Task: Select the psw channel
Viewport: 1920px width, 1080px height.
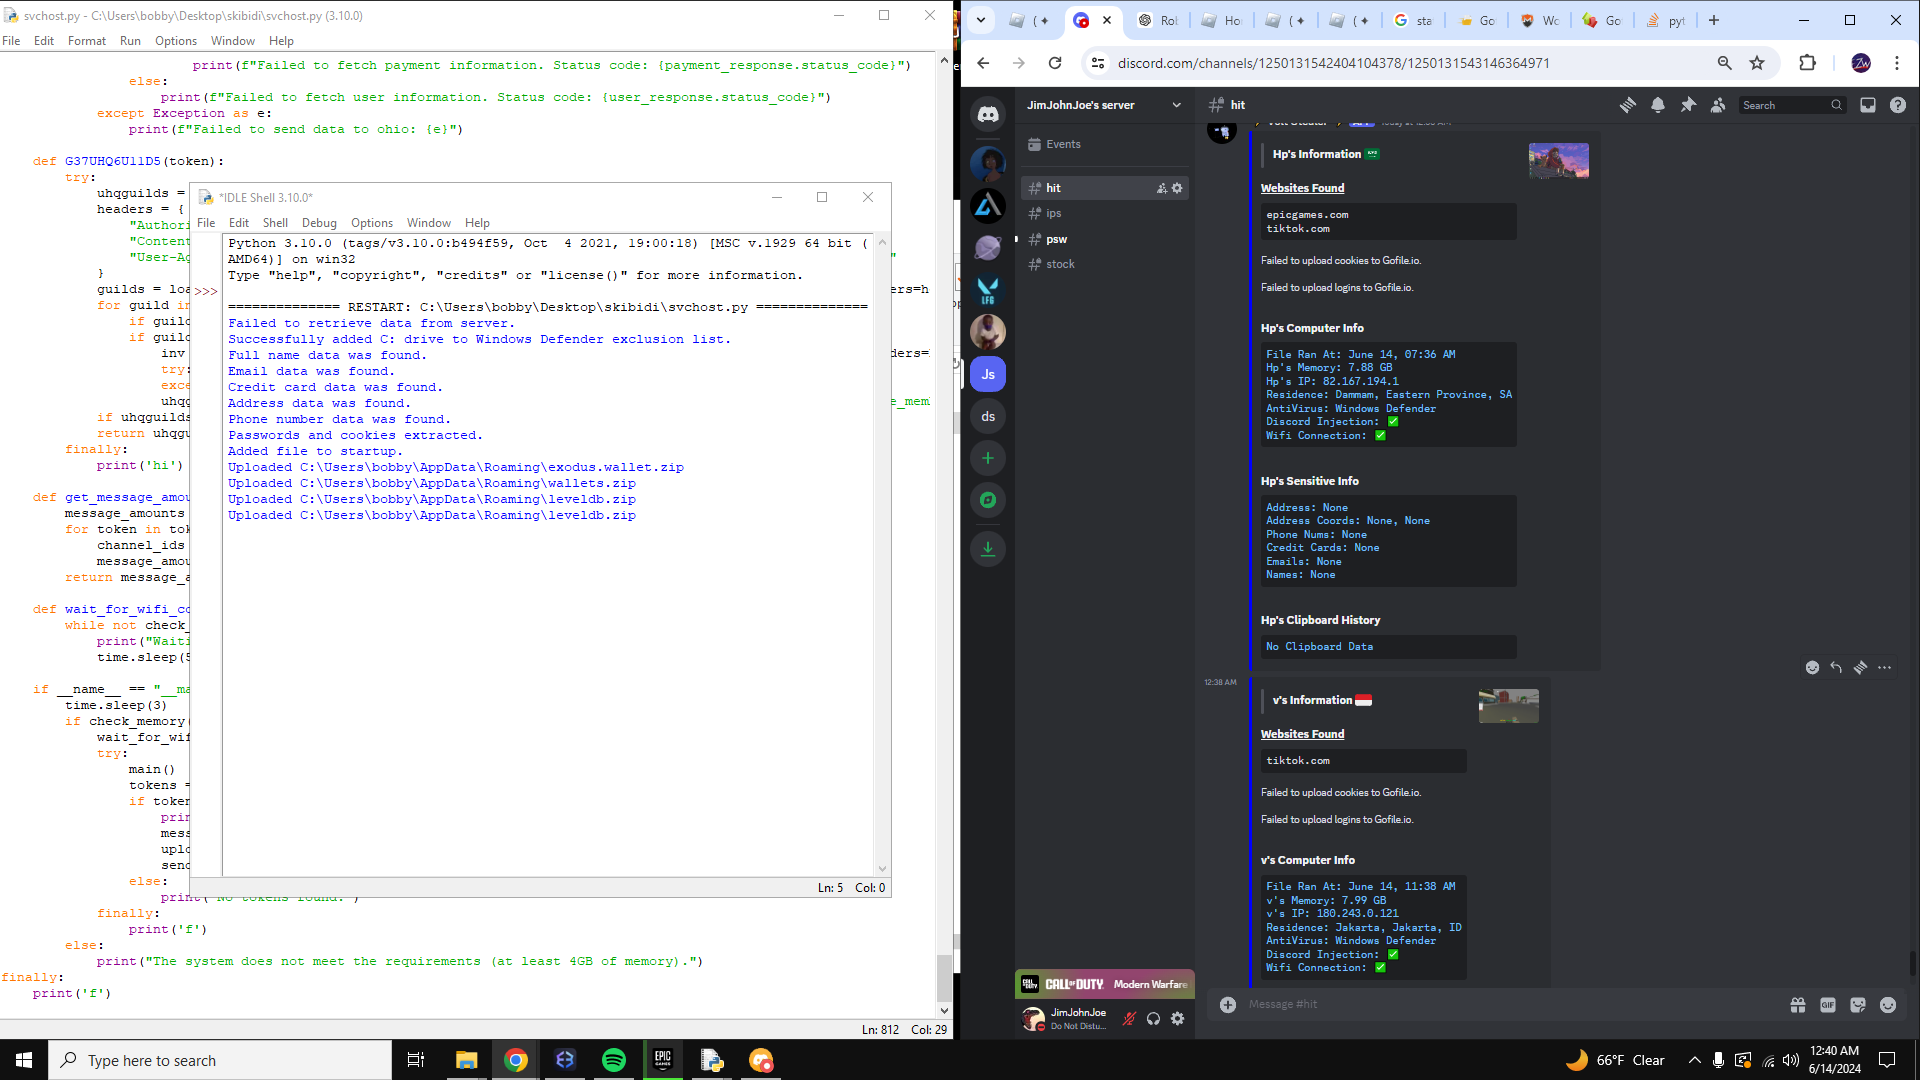Action: pos(1056,239)
